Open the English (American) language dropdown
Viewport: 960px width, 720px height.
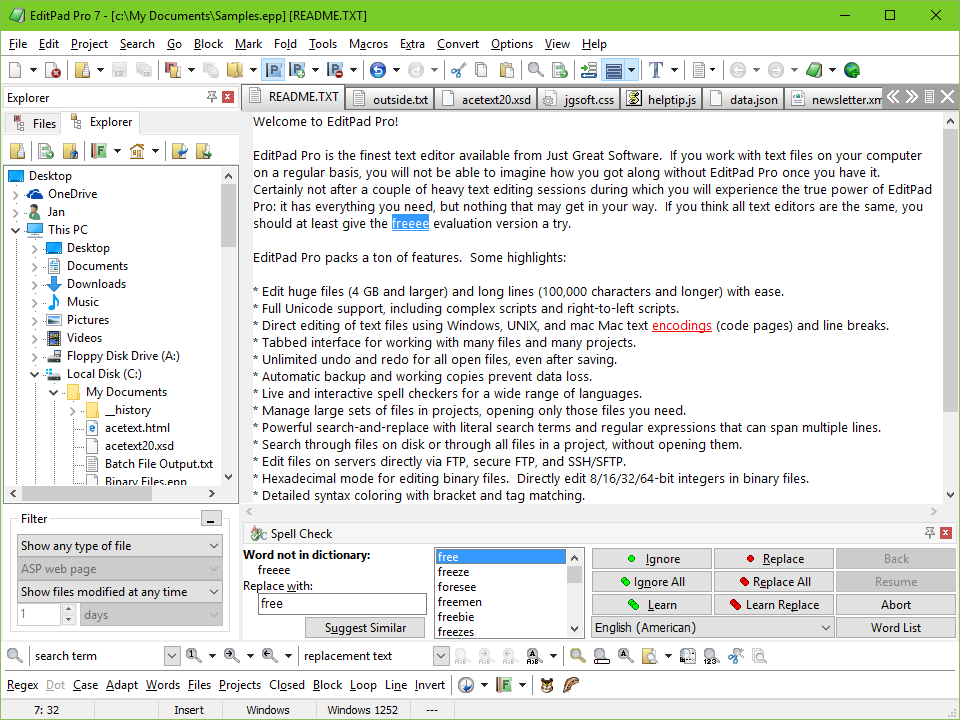tap(711, 627)
